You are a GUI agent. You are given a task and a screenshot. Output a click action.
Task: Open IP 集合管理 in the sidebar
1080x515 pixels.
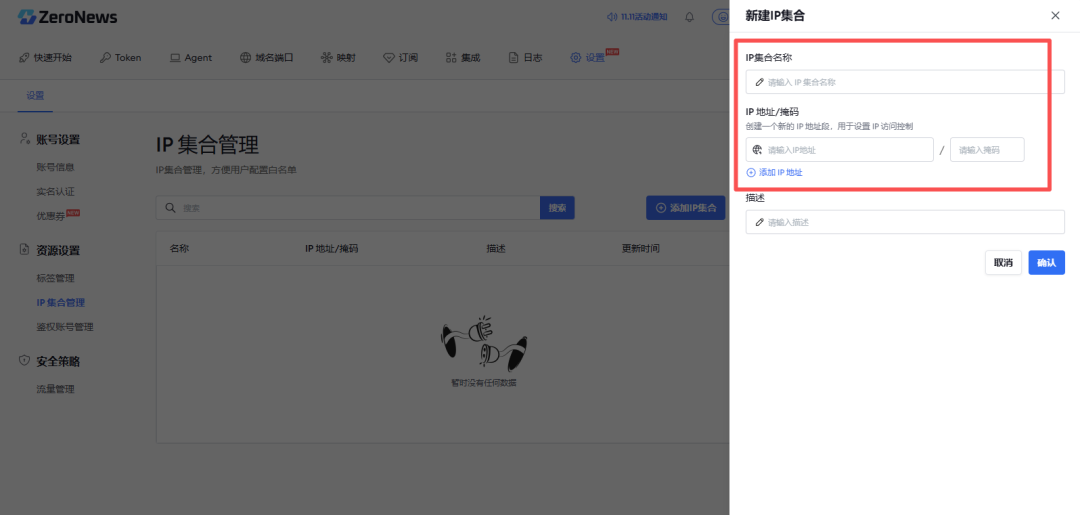point(61,302)
